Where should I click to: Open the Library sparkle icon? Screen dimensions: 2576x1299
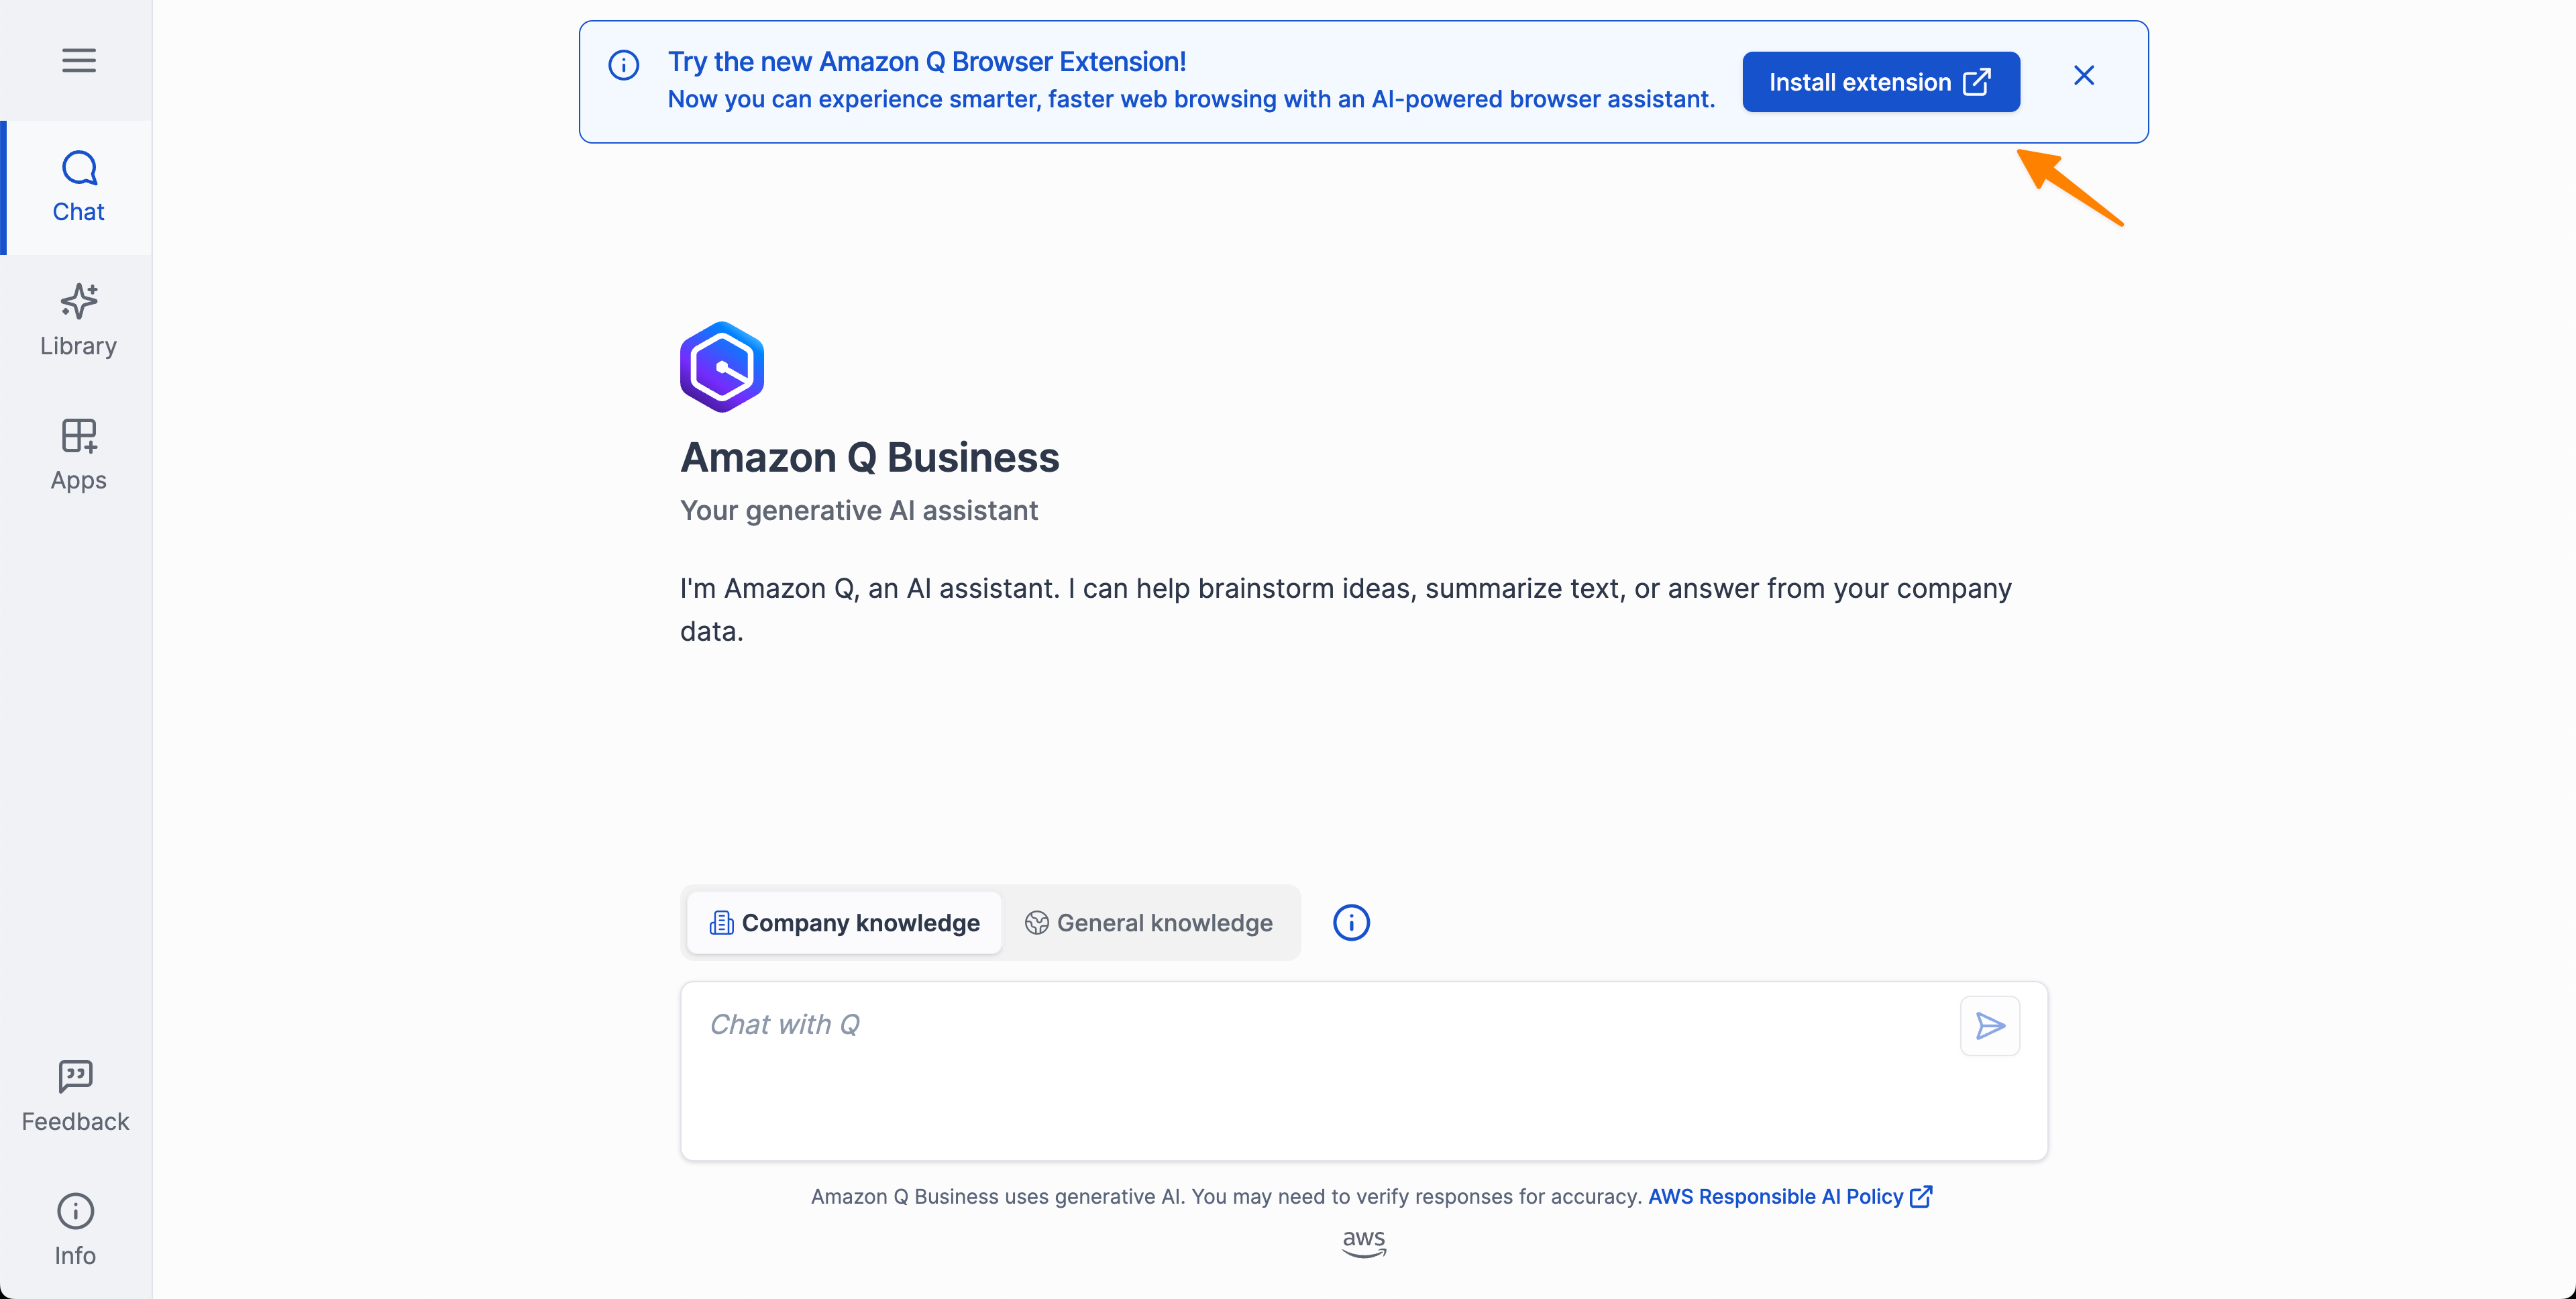click(x=78, y=301)
